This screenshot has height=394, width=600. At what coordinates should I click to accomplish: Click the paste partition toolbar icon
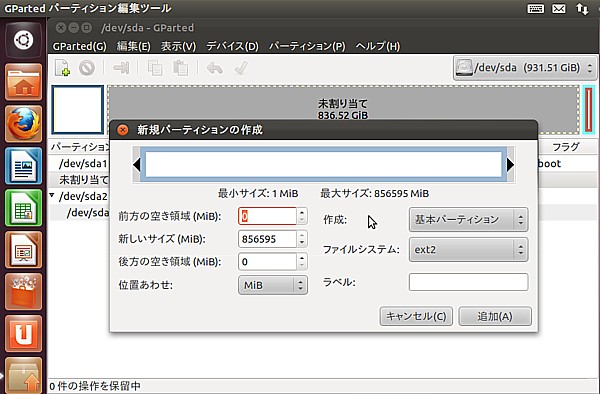click(180, 68)
